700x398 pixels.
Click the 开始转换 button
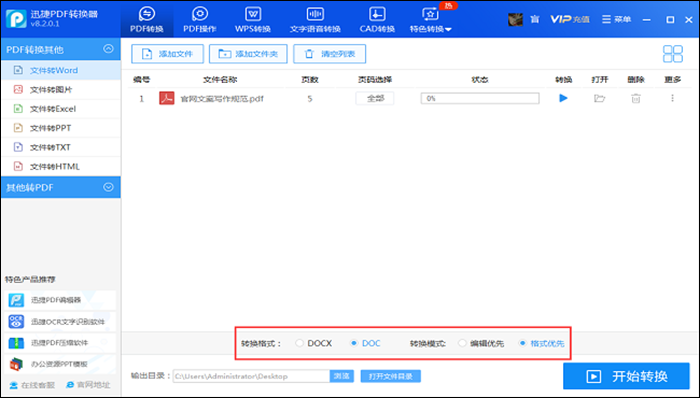(x=626, y=376)
